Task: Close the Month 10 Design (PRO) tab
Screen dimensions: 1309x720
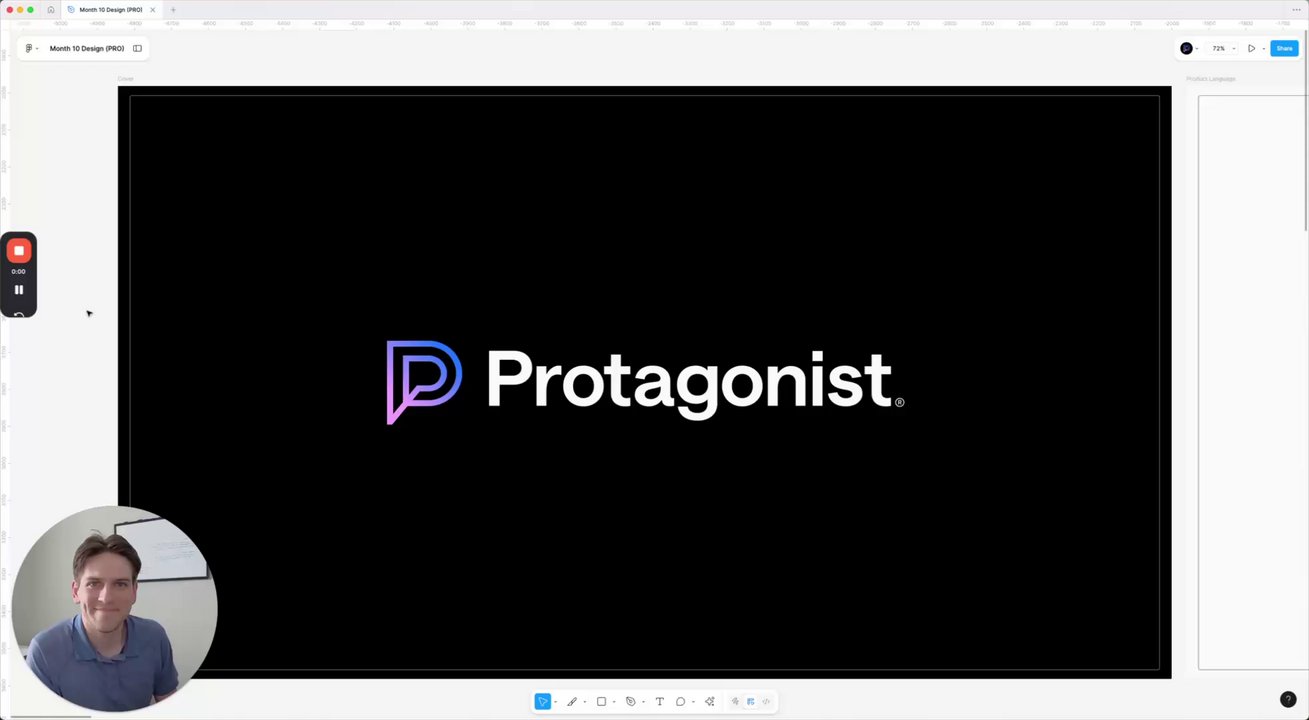Action: tap(152, 10)
